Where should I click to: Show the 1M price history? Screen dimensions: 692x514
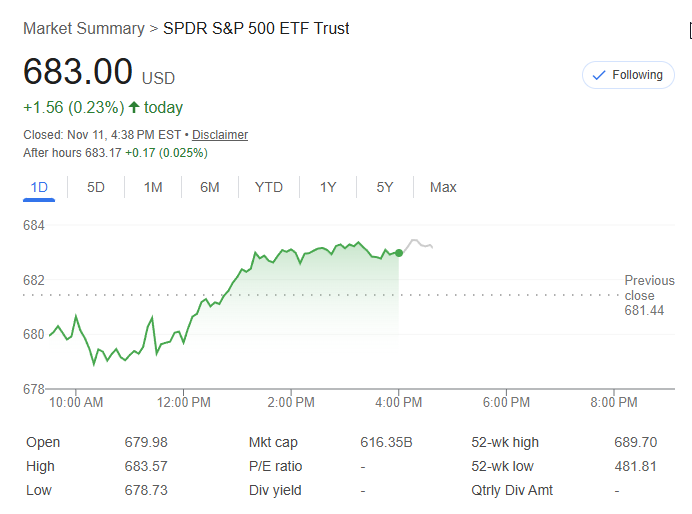(153, 187)
